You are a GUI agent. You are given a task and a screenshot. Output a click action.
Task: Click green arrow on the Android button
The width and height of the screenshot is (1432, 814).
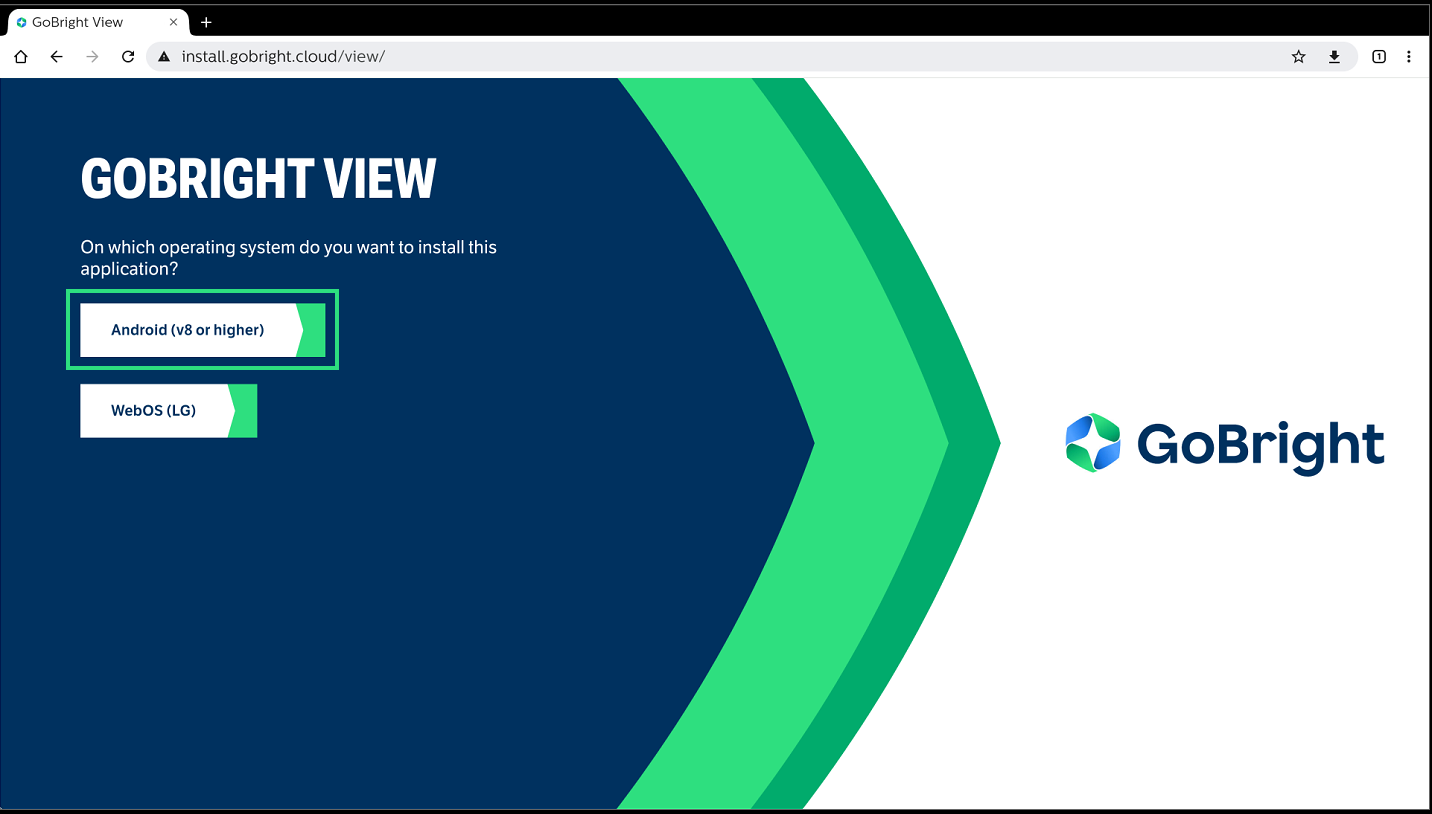click(x=313, y=330)
